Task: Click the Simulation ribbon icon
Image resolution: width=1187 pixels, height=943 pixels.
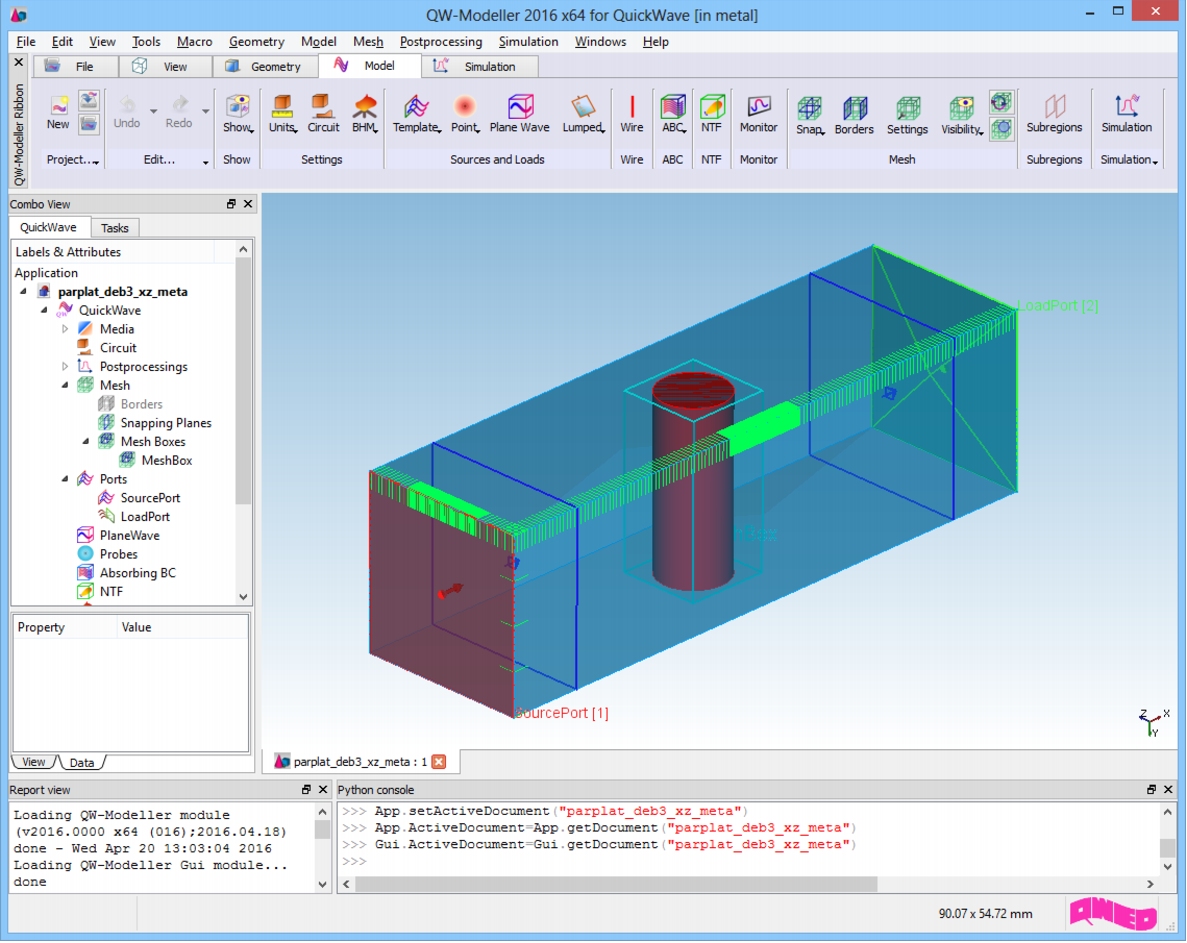Action: pyautogui.click(x=1126, y=107)
